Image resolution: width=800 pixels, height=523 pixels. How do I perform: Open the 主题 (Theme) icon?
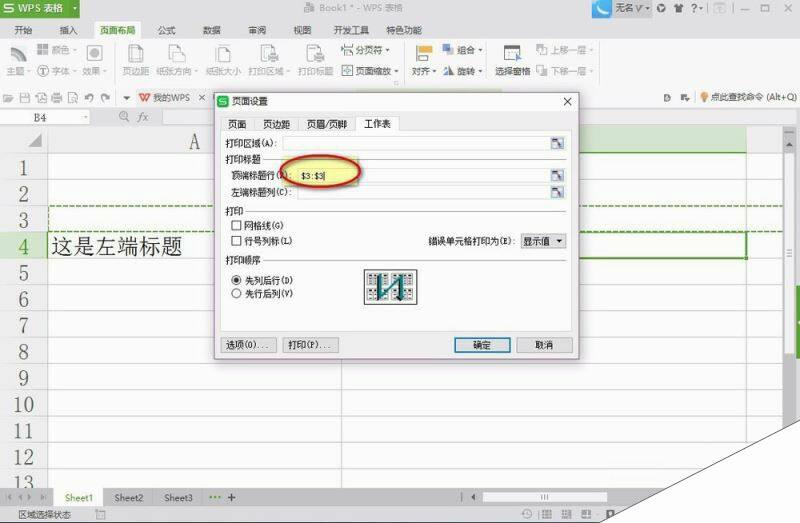pos(18,55)
